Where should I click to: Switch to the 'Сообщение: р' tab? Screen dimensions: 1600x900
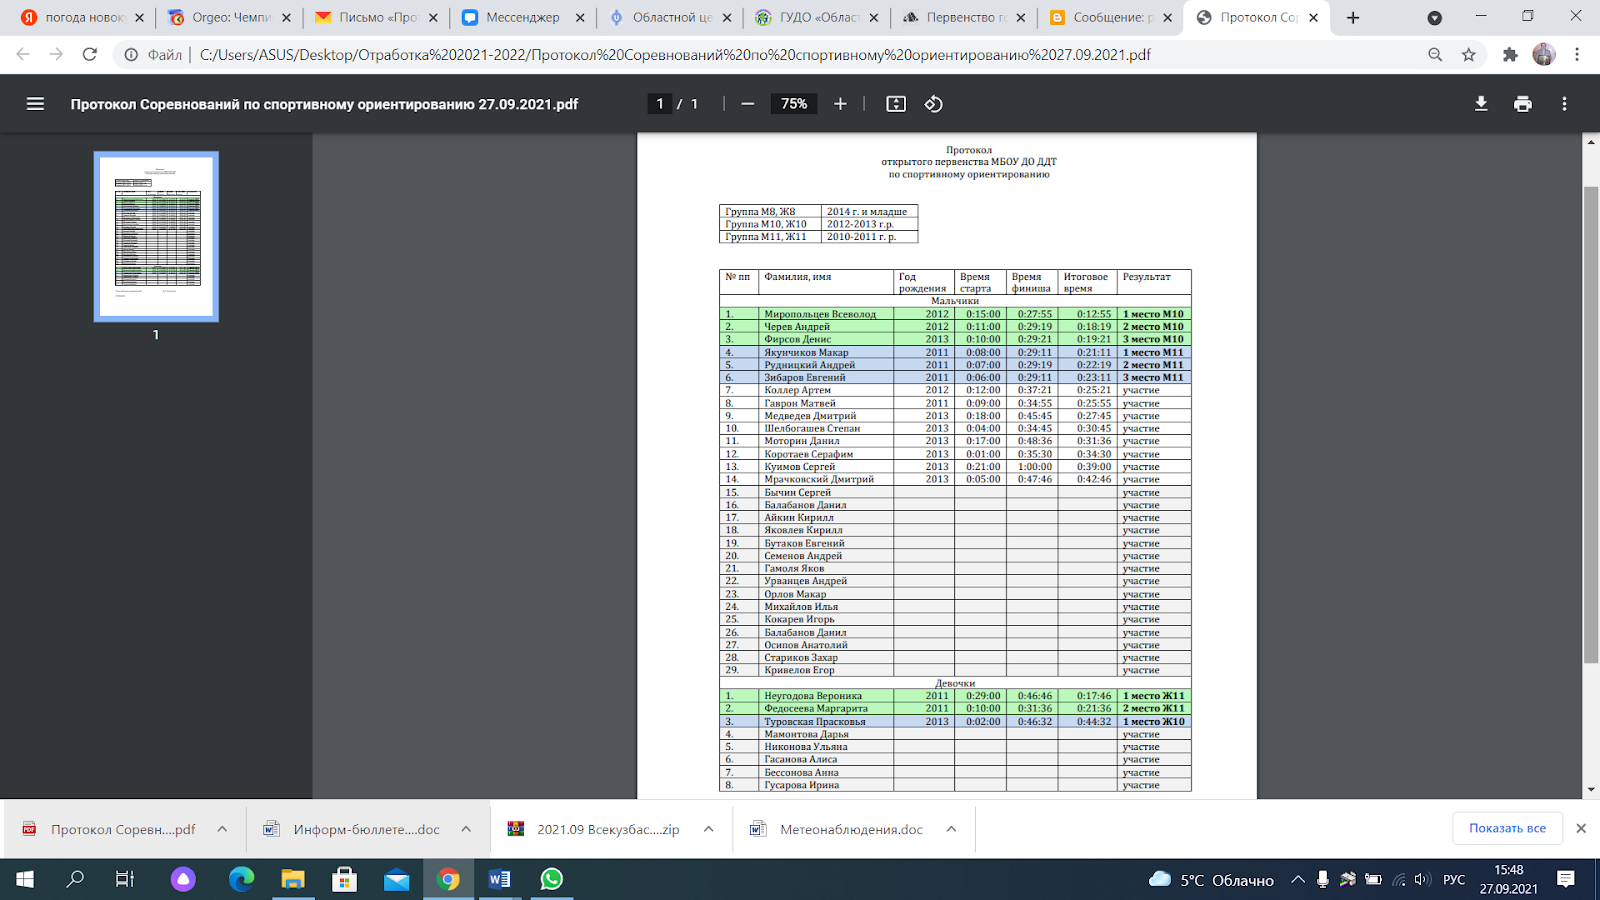point(1108,18)
